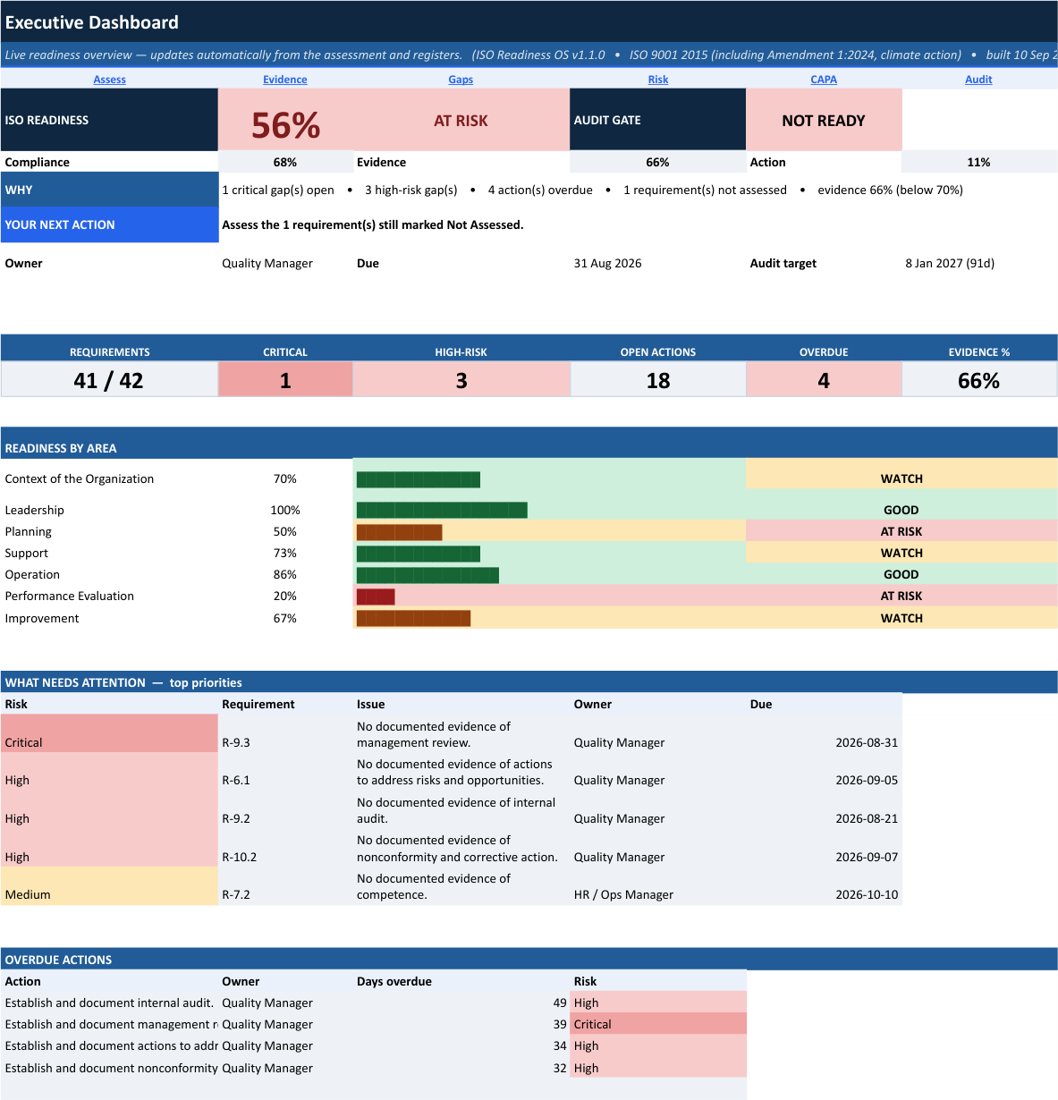
Task: Click the GOOD status for Leadership
Action: [x=902, y=510]
